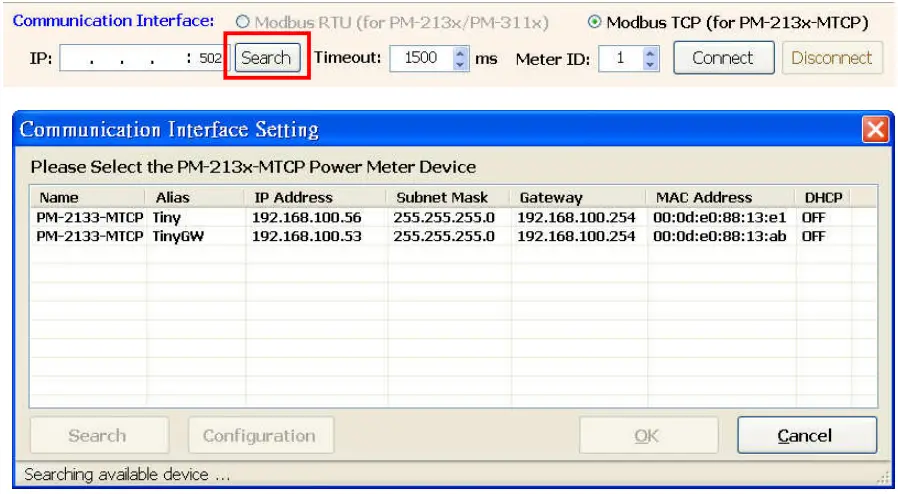
Task: Click the alias cell Tiny
Action: point(167,218)
